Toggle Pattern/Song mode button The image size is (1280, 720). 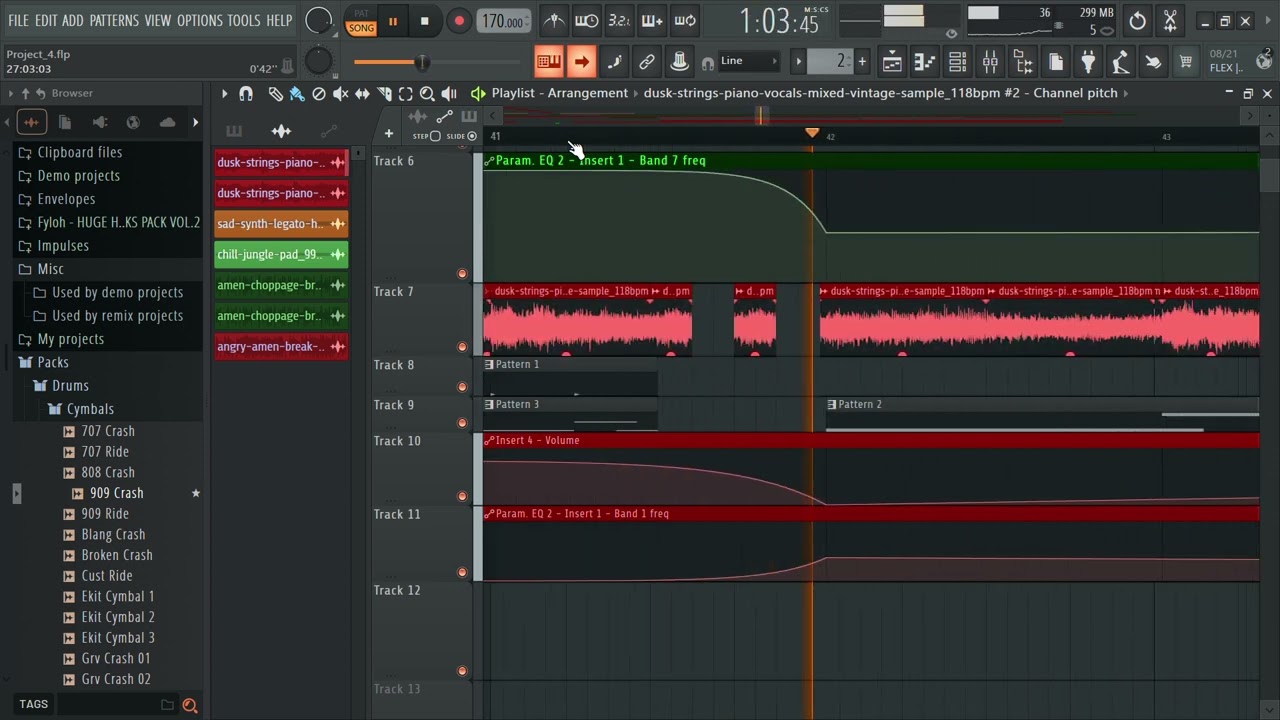361,21
